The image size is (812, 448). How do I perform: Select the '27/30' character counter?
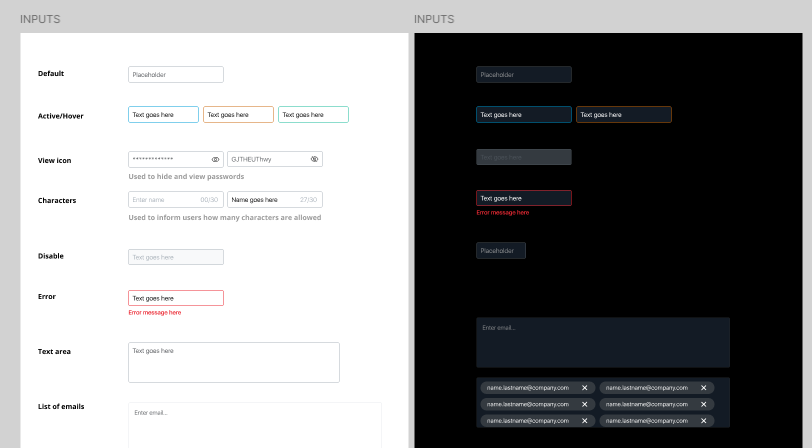point(309,199)
